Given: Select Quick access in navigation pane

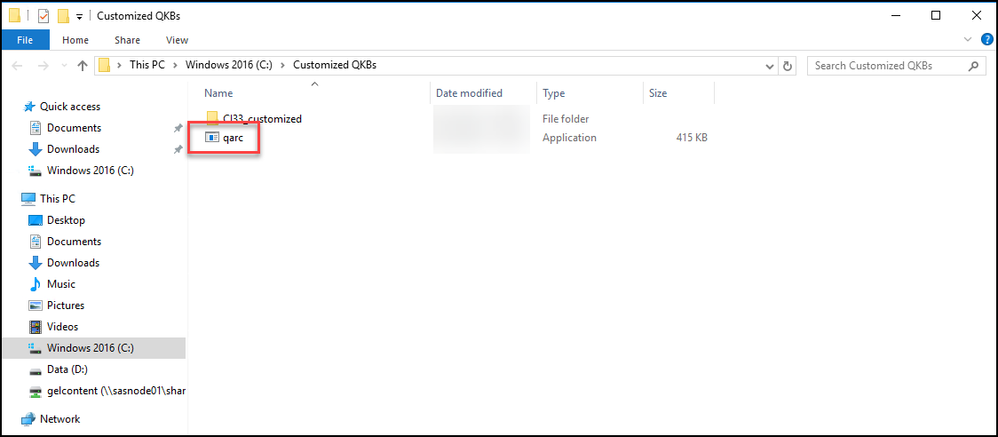Looking at the screenshot, I should [70, 106].
